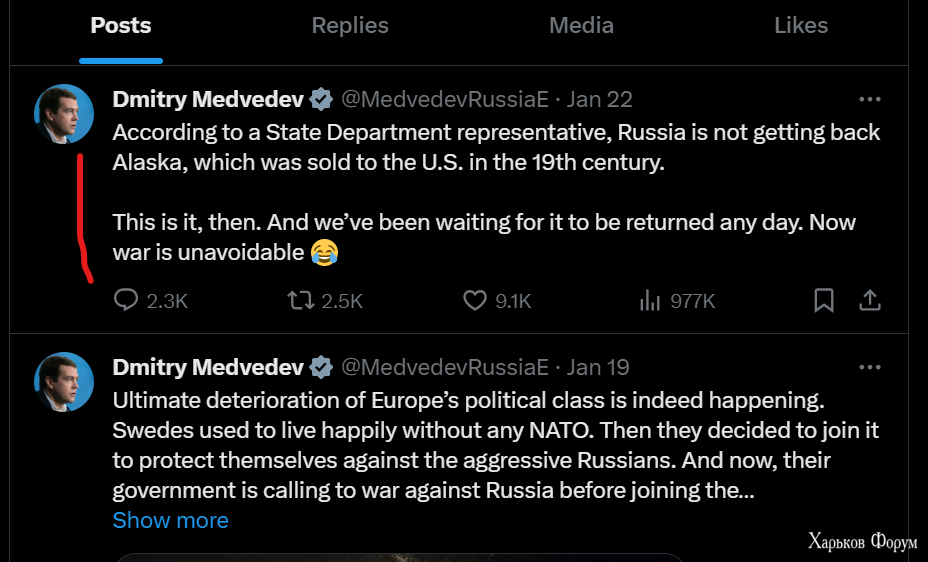View analytics showing 977K views
Viewport: 928px width, 562px height.
(677, 301)
